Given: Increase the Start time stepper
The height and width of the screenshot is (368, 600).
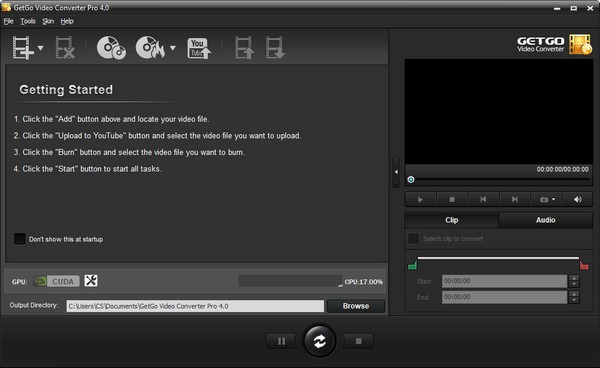Looking at the screenshot, I should coord(574,278).
